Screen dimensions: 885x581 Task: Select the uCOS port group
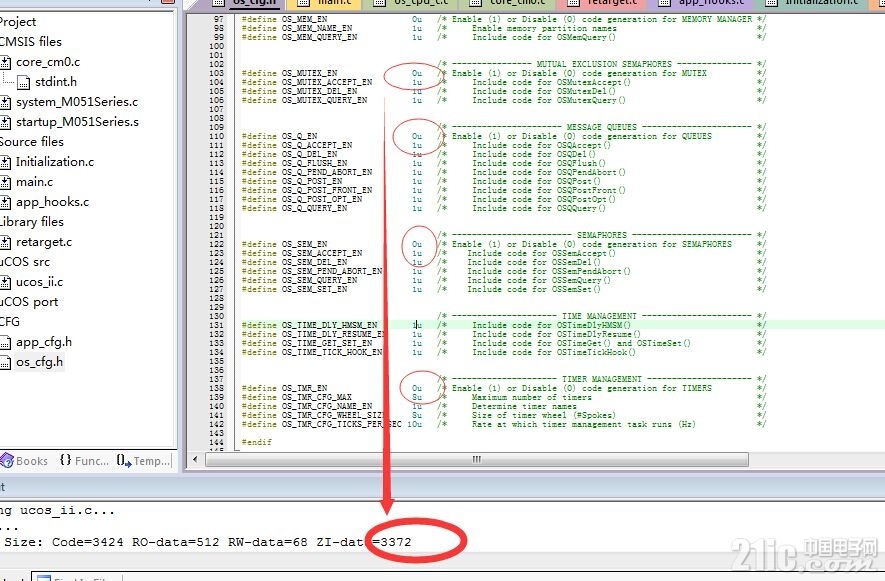click(29, 302)
